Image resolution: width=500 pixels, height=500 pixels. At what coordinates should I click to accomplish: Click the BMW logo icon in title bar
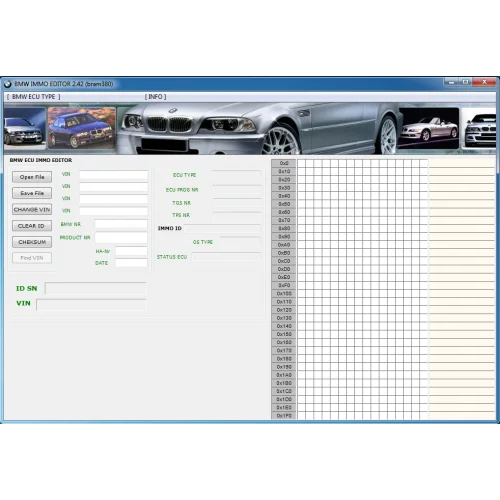pyautogui.click(x=8, y=84)
